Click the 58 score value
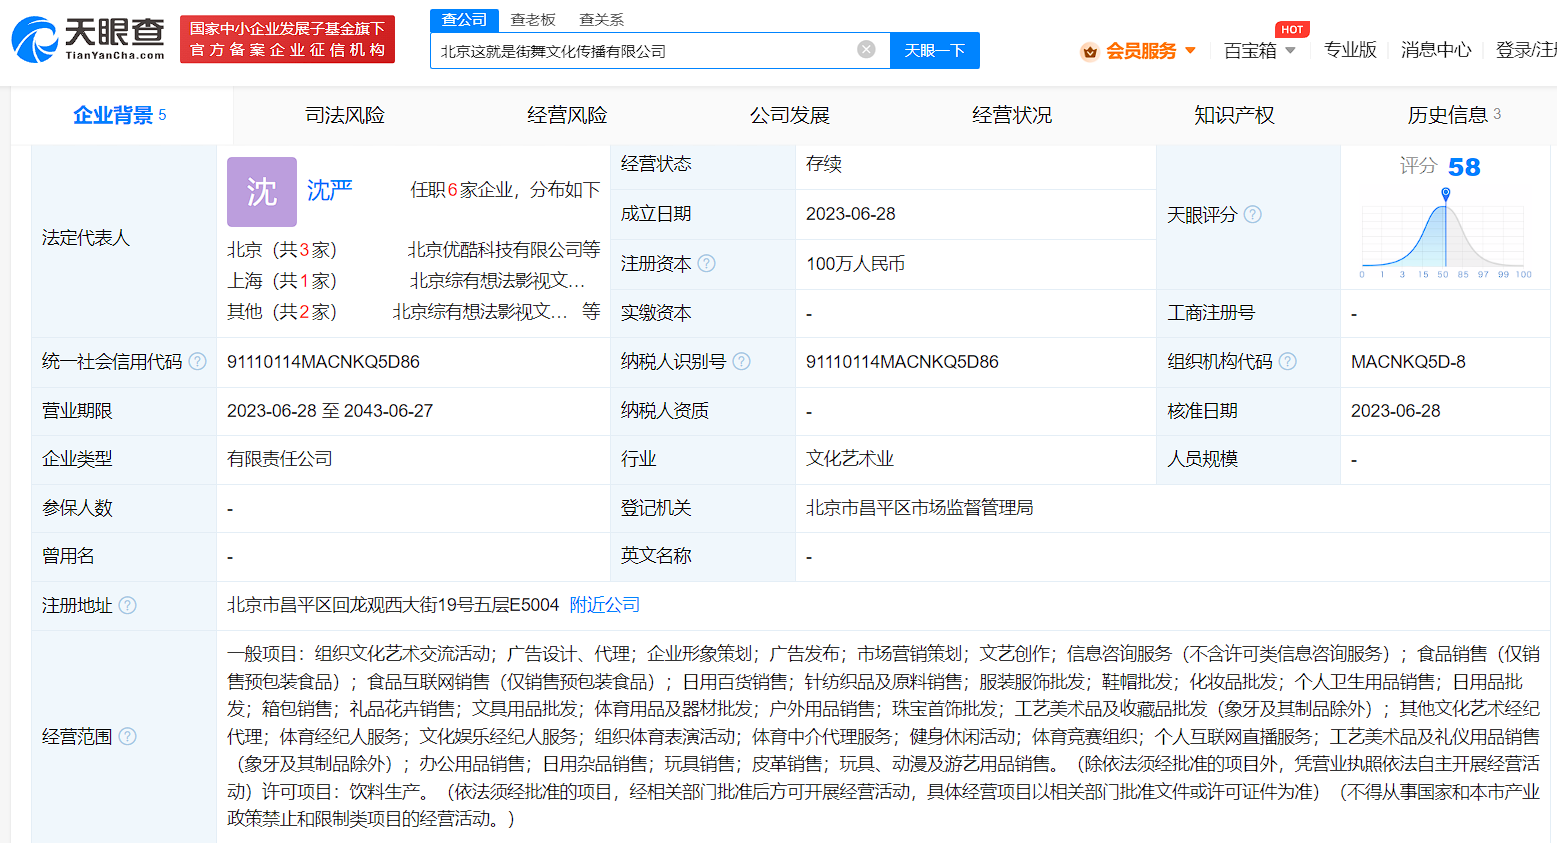 1464,167
